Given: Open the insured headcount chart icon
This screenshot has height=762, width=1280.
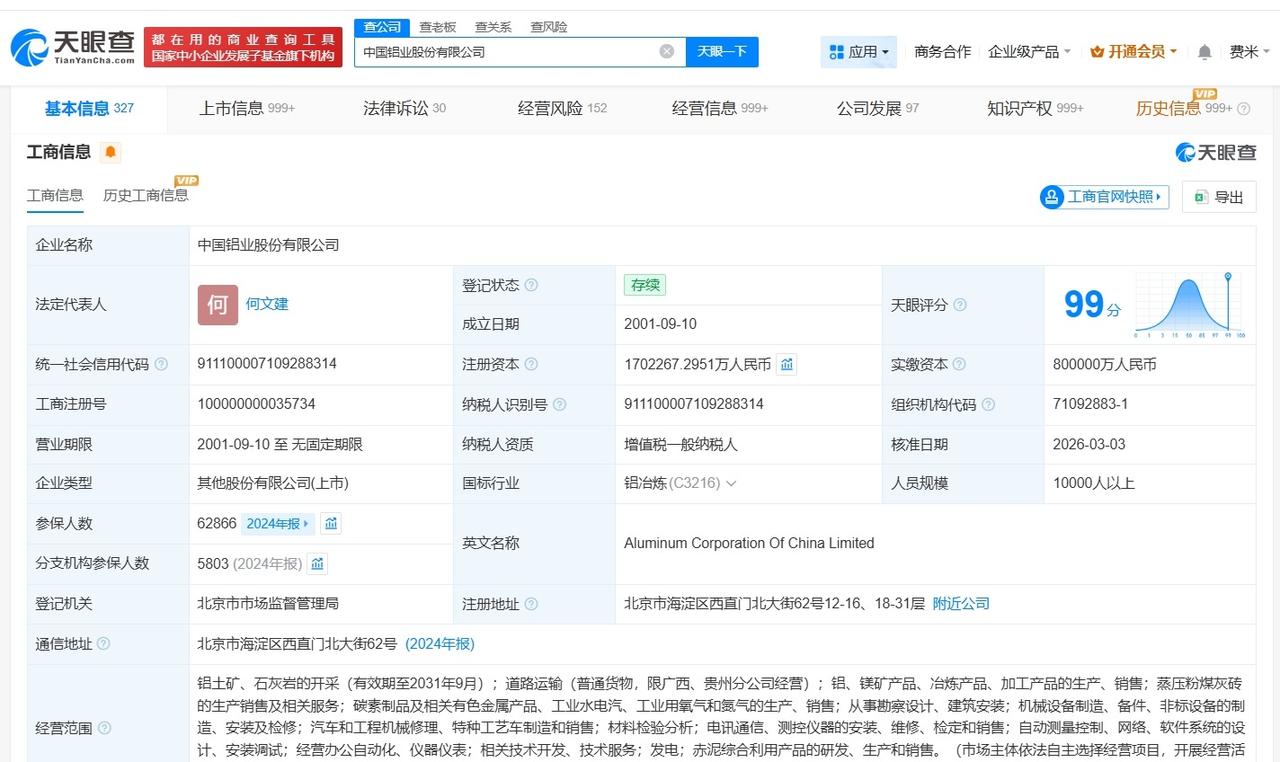Looking at the screenshot, I should 331,523.
